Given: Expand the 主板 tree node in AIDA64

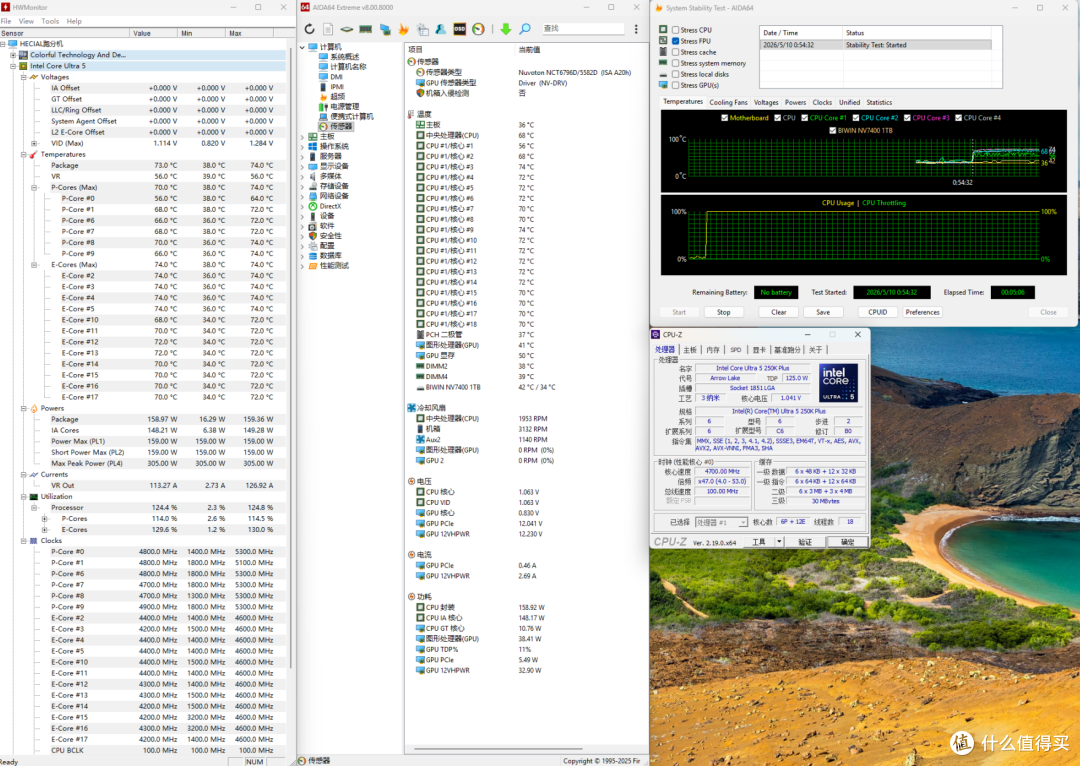Looking at the screenshot, I should click(x=302, y=136).
